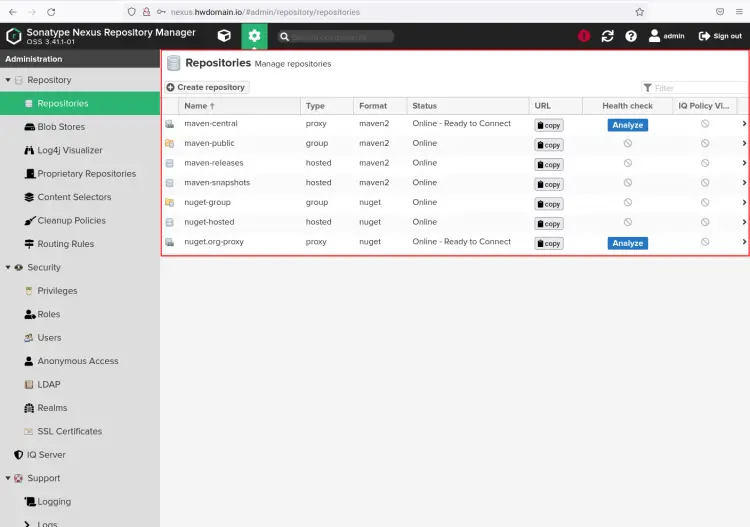The height and width of the screenshot is (527, 750).
Task: Copy URL for maven-snapshots
Action: 549,184
